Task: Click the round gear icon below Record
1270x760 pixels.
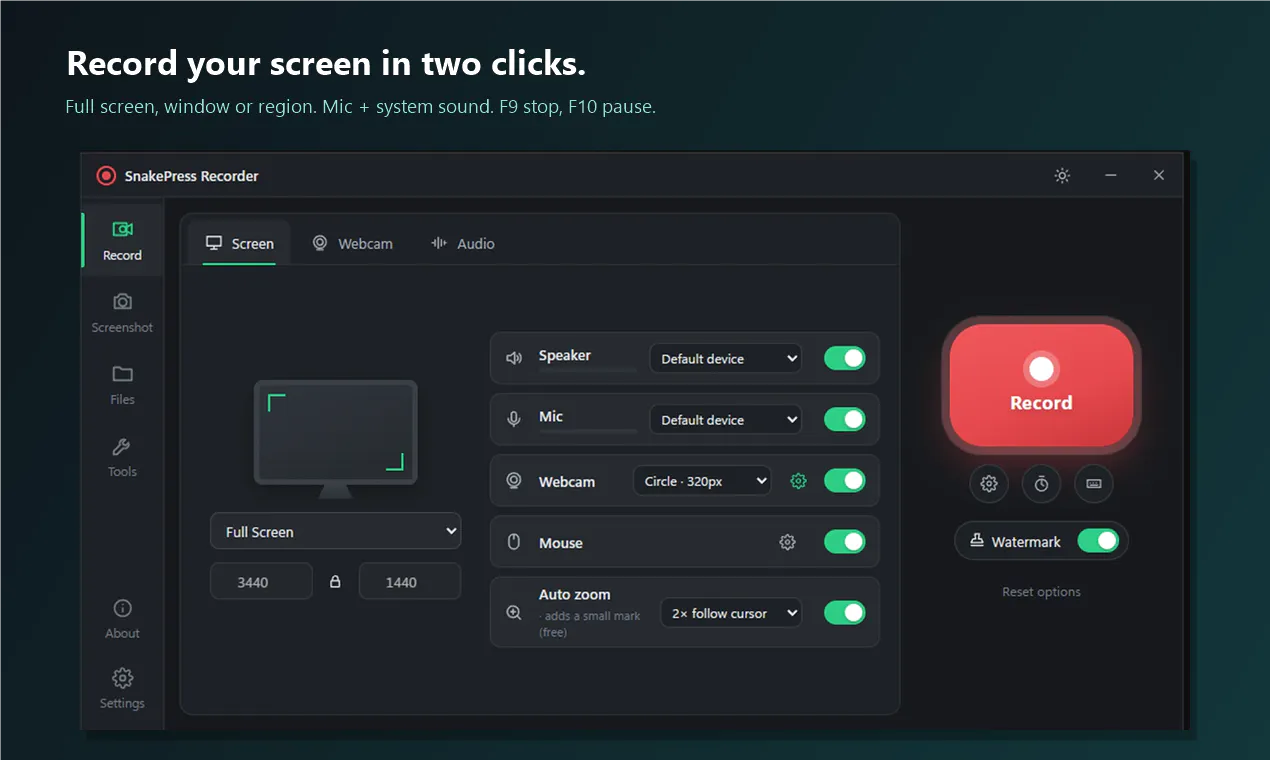Action: pos(989,484)
